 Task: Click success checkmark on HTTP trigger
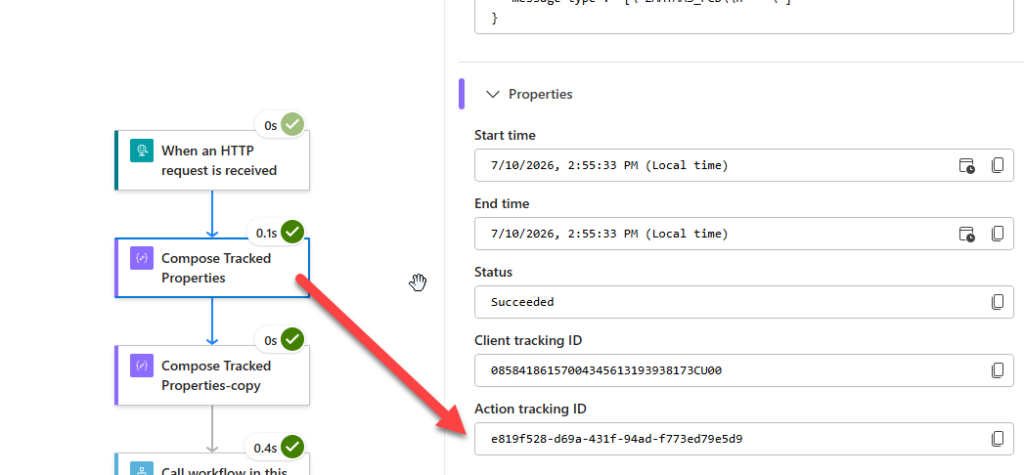[x=293, y=124]
